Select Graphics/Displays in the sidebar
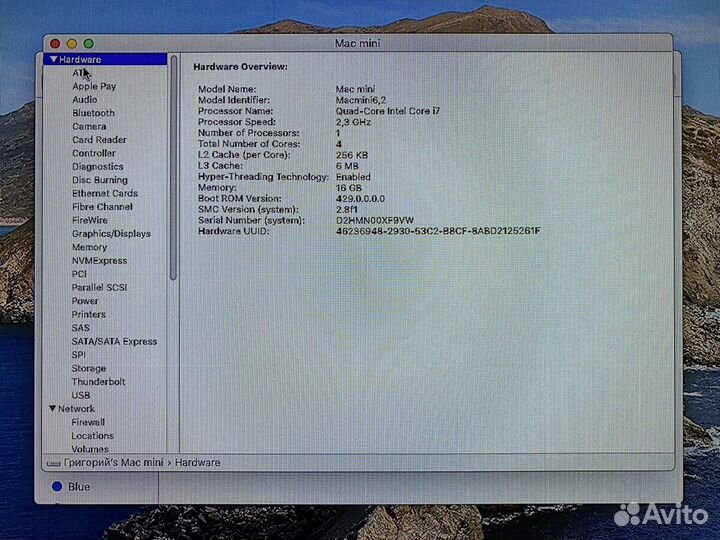 click(111, 234)
